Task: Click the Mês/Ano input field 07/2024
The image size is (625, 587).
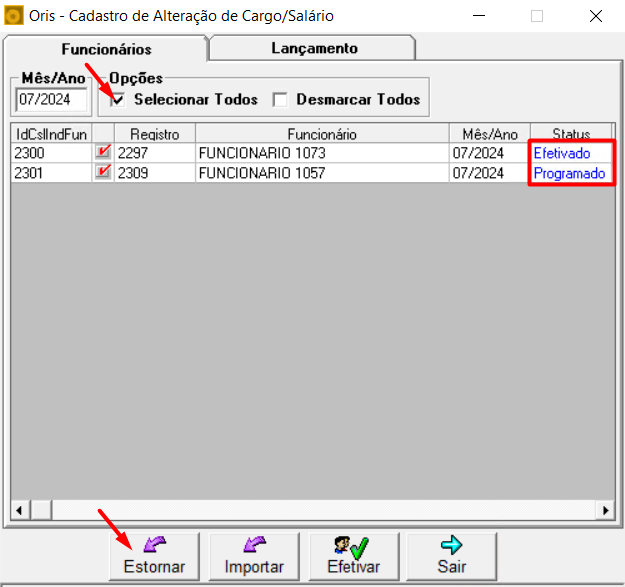Action: [51, 100]
